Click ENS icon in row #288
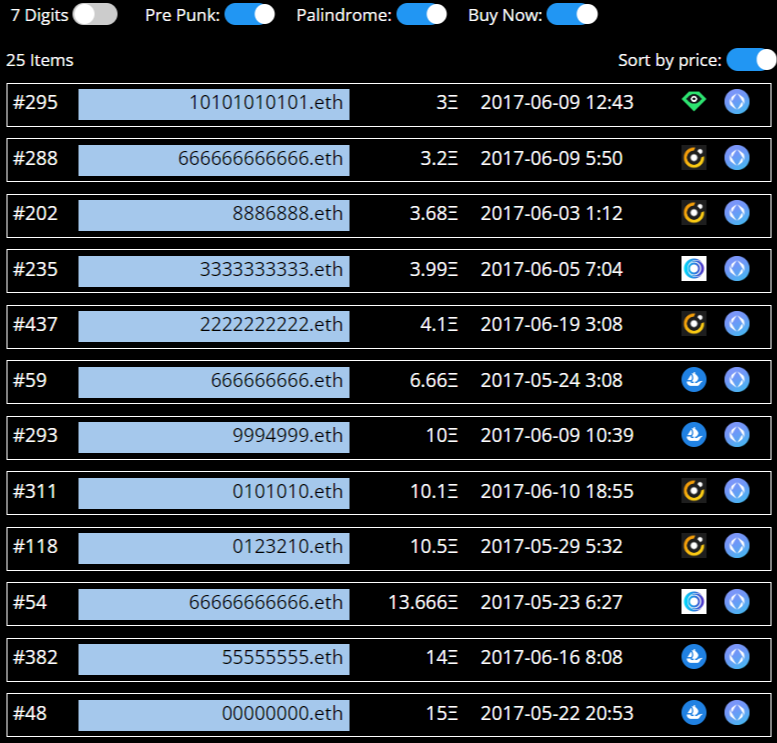Image resolution: width=777 pixels, height=743 pixels. pyautogui.click(x=737, y=158)
